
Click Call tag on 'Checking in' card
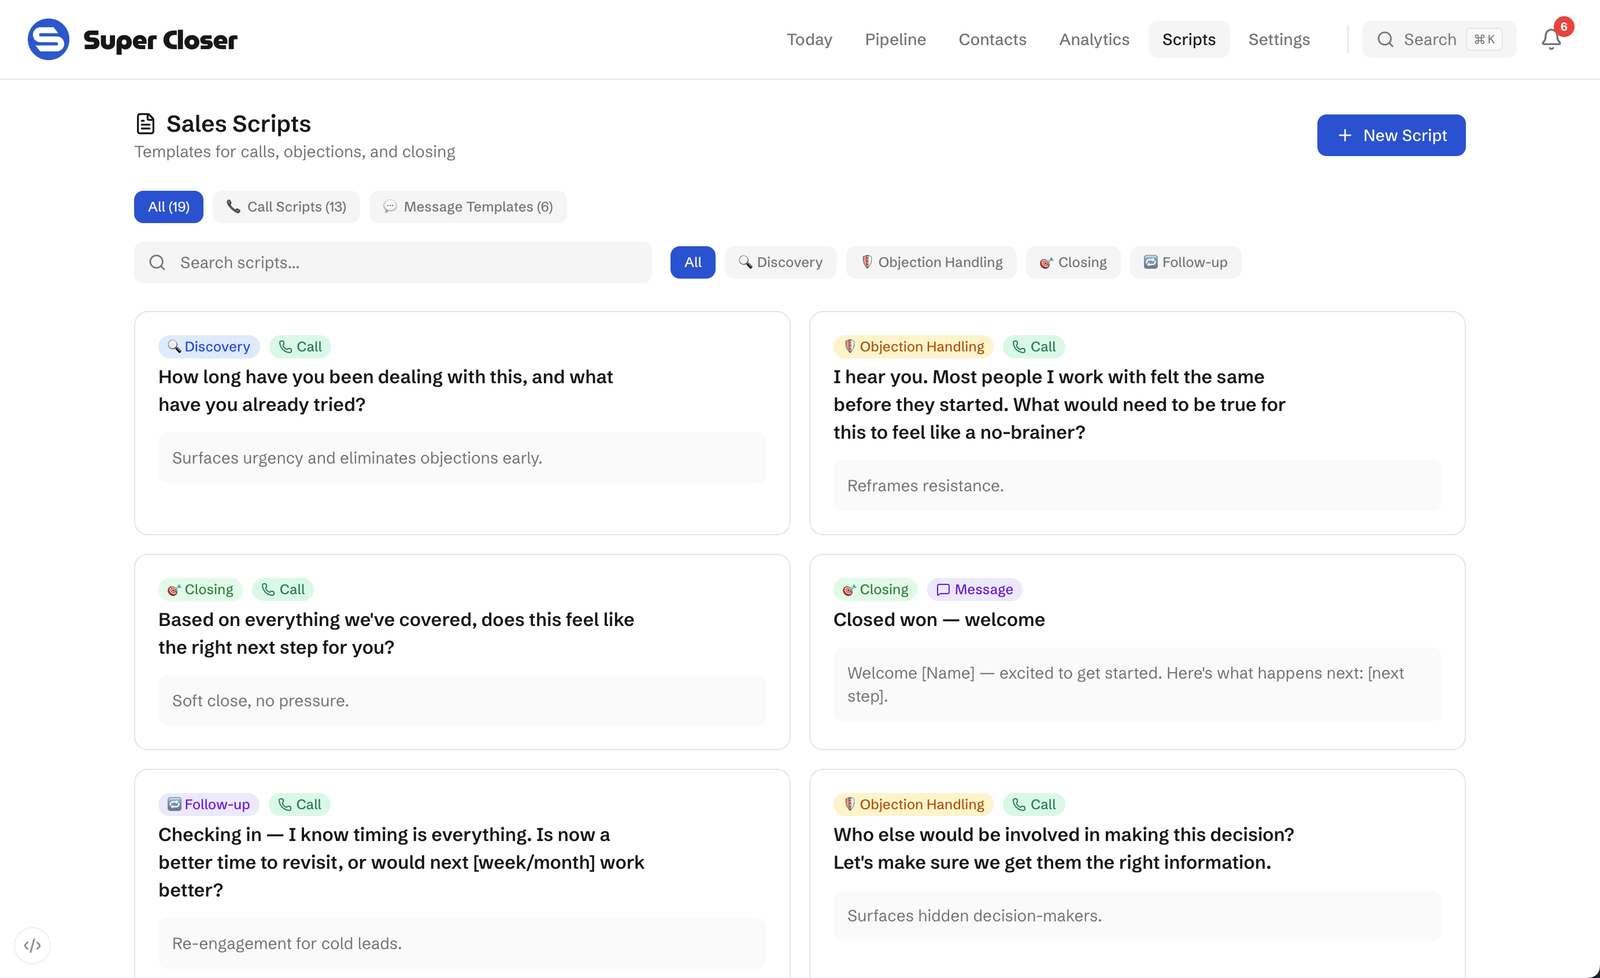click(x=300, y=804)
